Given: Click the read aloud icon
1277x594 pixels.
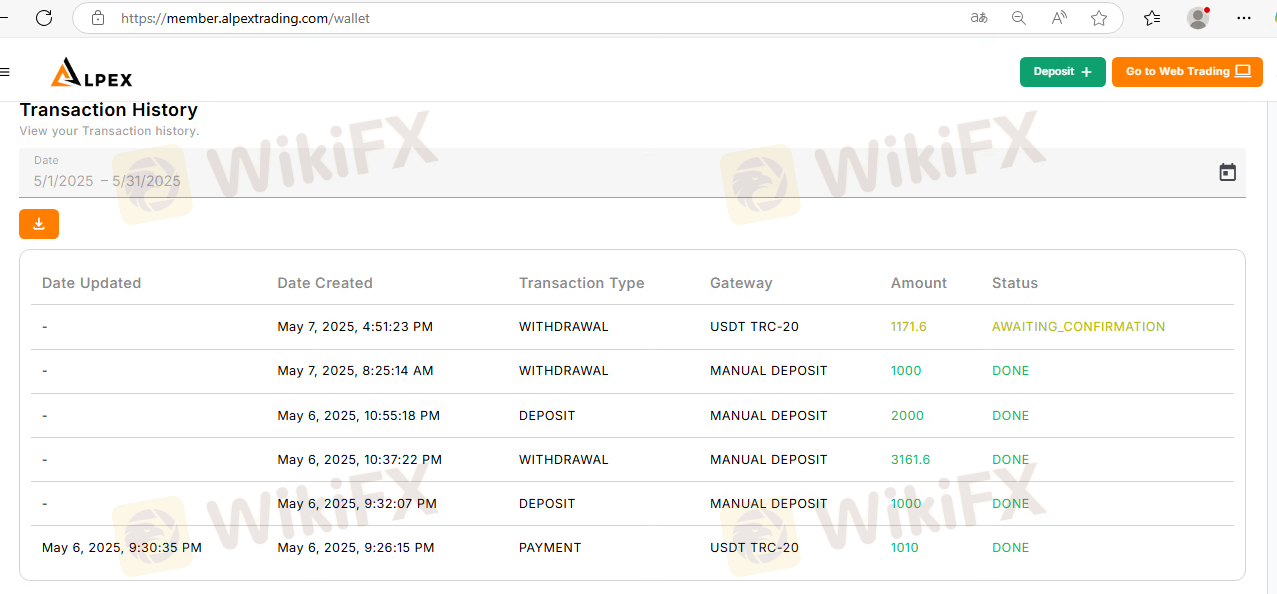Looking at the screenshot, I should click(1059, 18).
